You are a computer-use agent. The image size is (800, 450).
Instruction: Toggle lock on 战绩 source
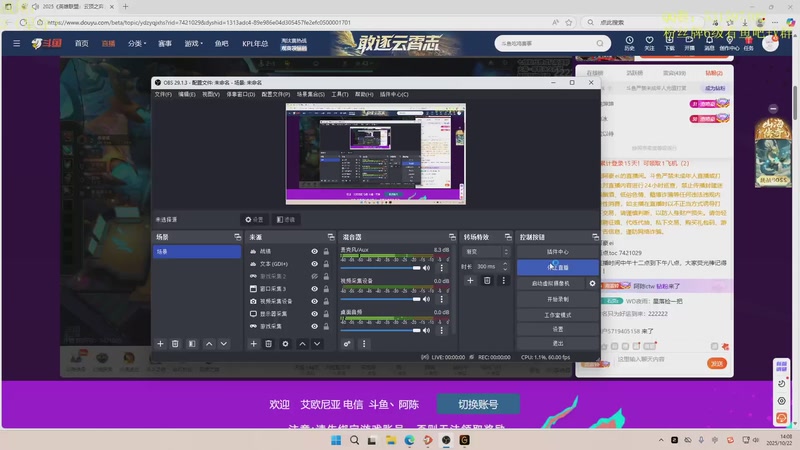(x=326, y=252)
